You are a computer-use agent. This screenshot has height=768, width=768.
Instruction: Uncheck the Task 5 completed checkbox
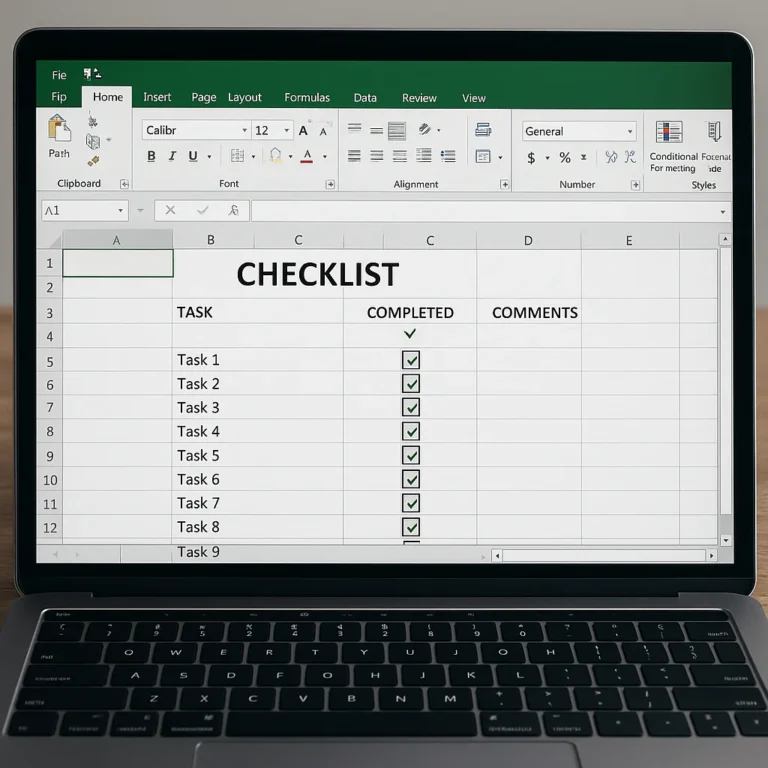click(x=410, y=455)
